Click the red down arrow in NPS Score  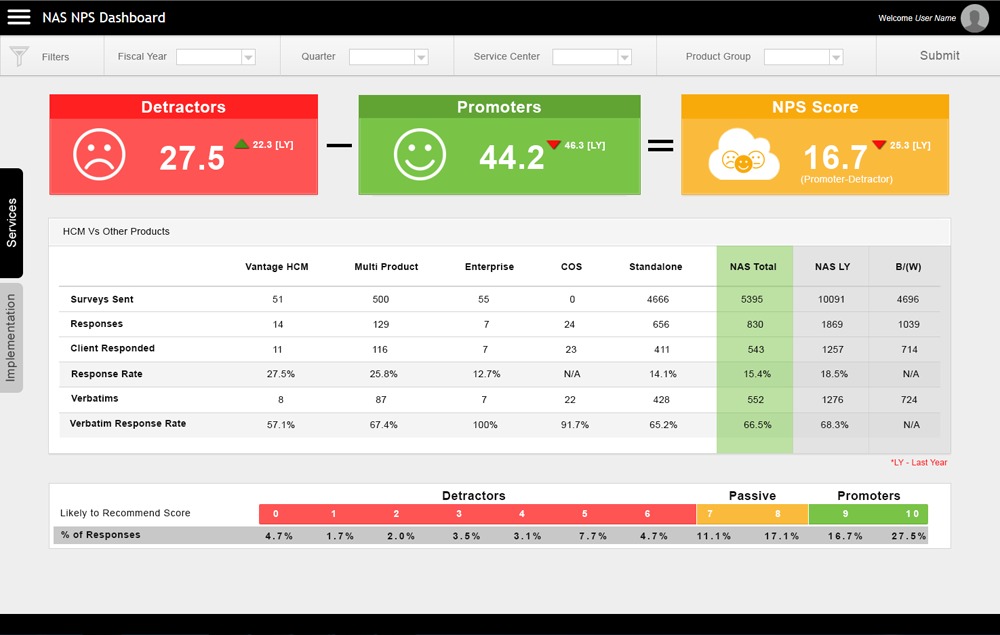[x=879, y=145]
